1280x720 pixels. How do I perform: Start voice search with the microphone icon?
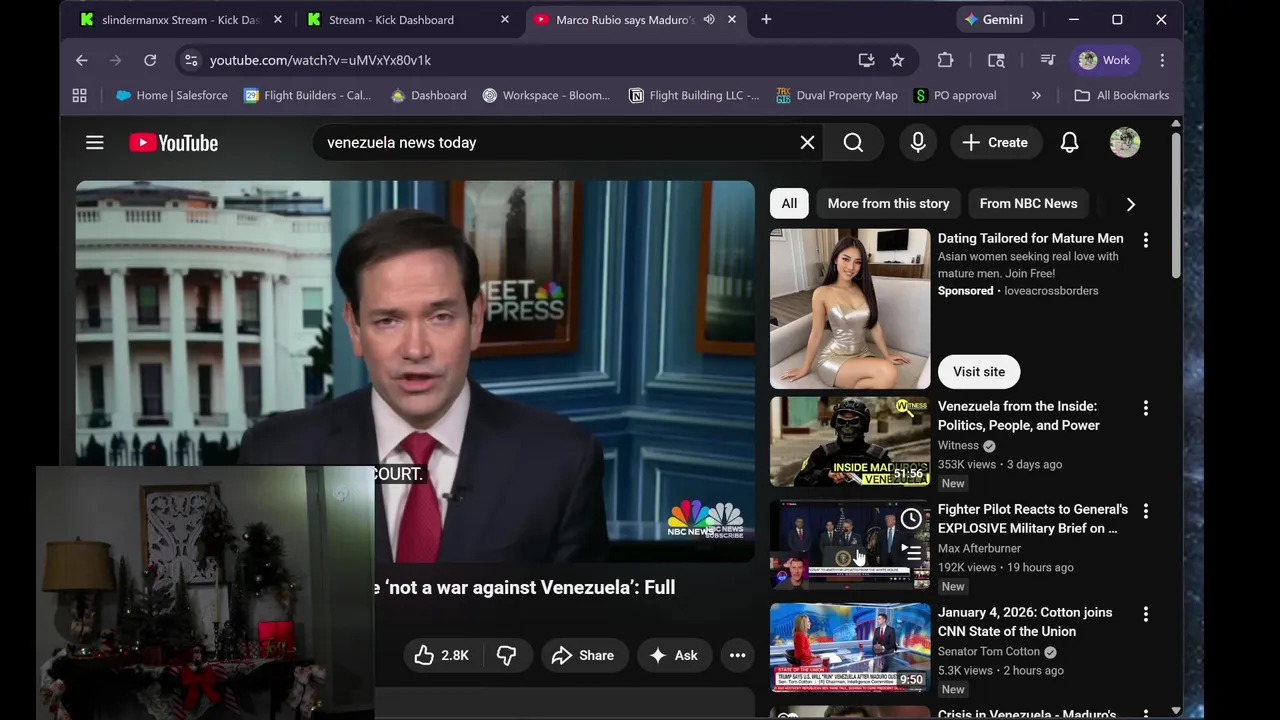[x=918, y=143]
